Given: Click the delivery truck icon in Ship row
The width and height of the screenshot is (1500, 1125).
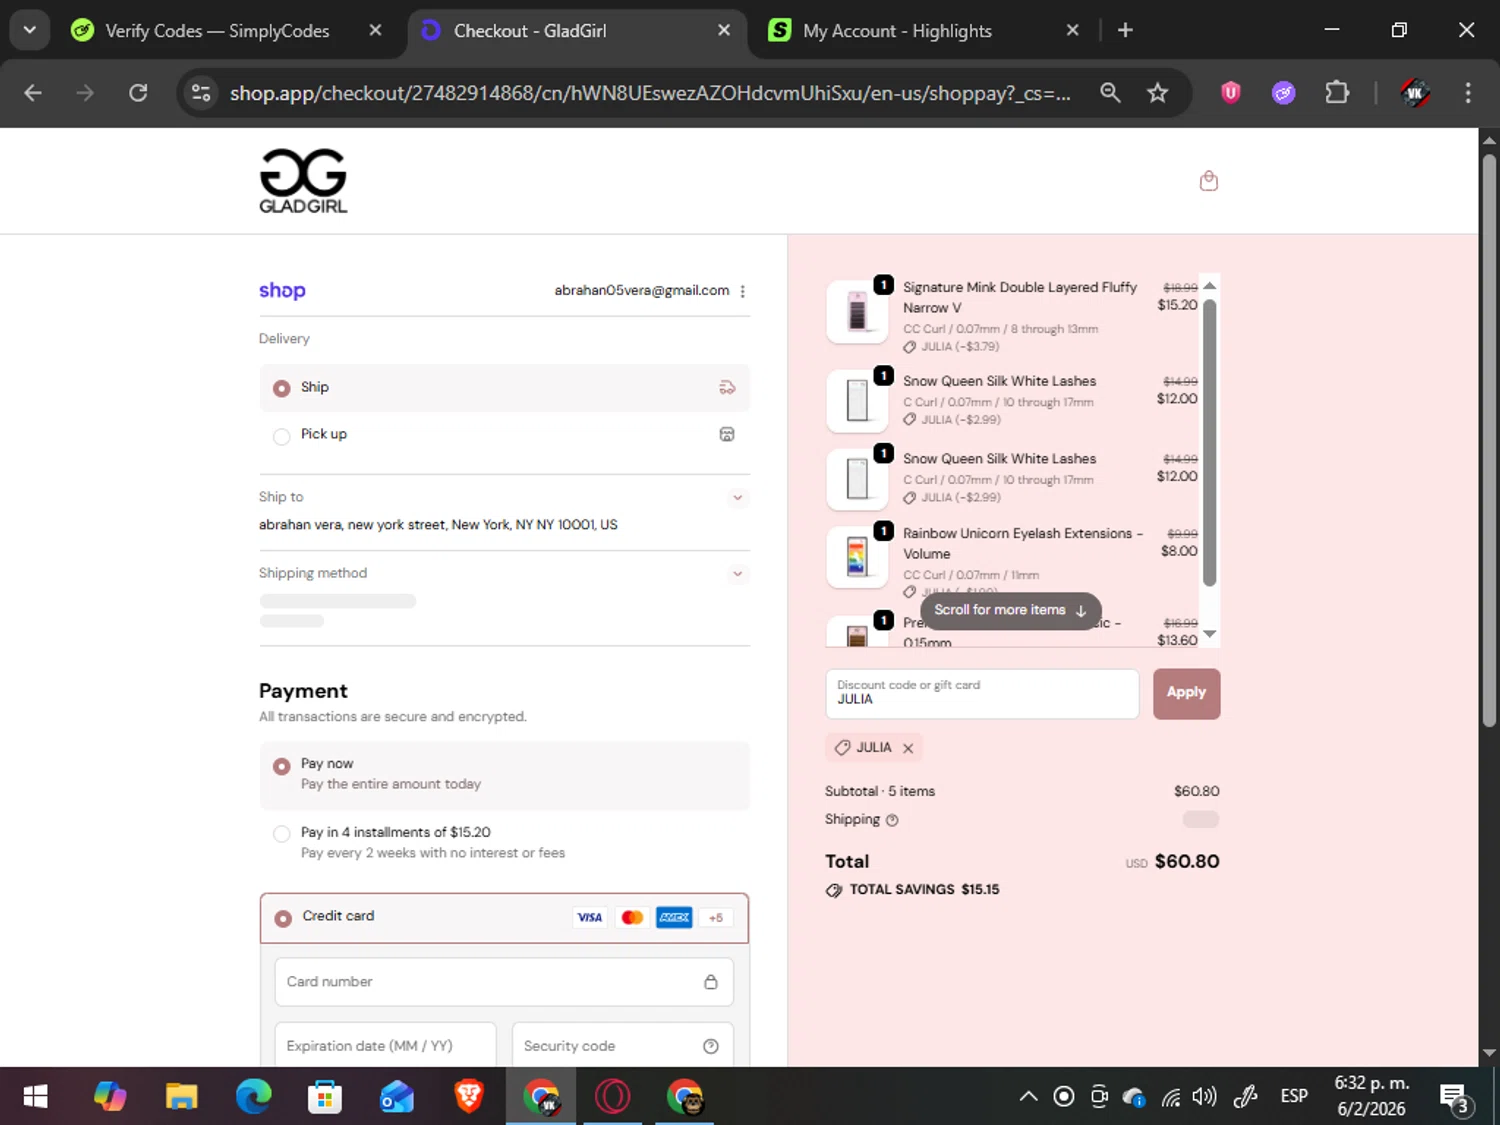Looking at the screenshot, I should click(727, 388).
